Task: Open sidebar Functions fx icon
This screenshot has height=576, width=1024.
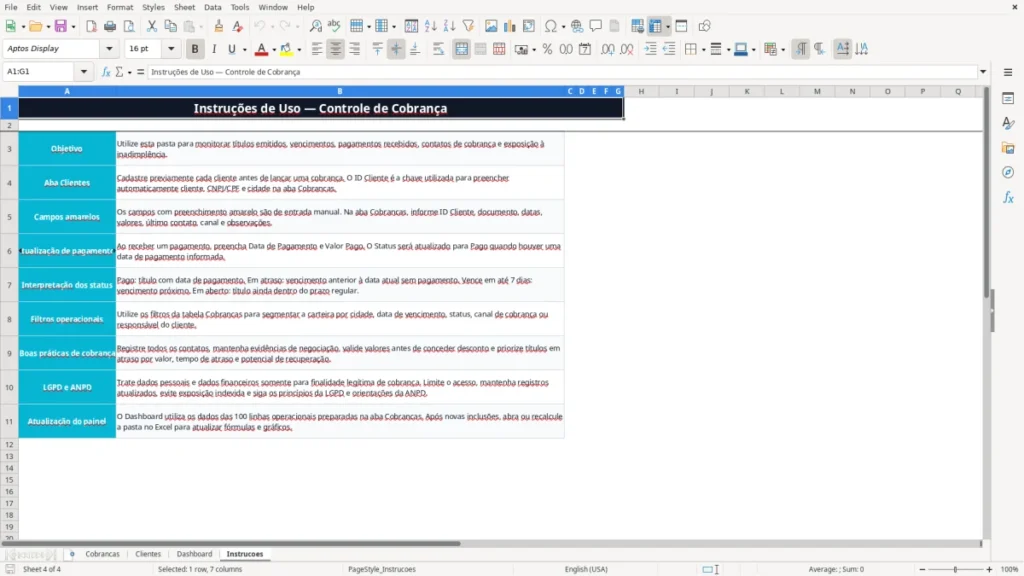Action: coord(1008,197)
